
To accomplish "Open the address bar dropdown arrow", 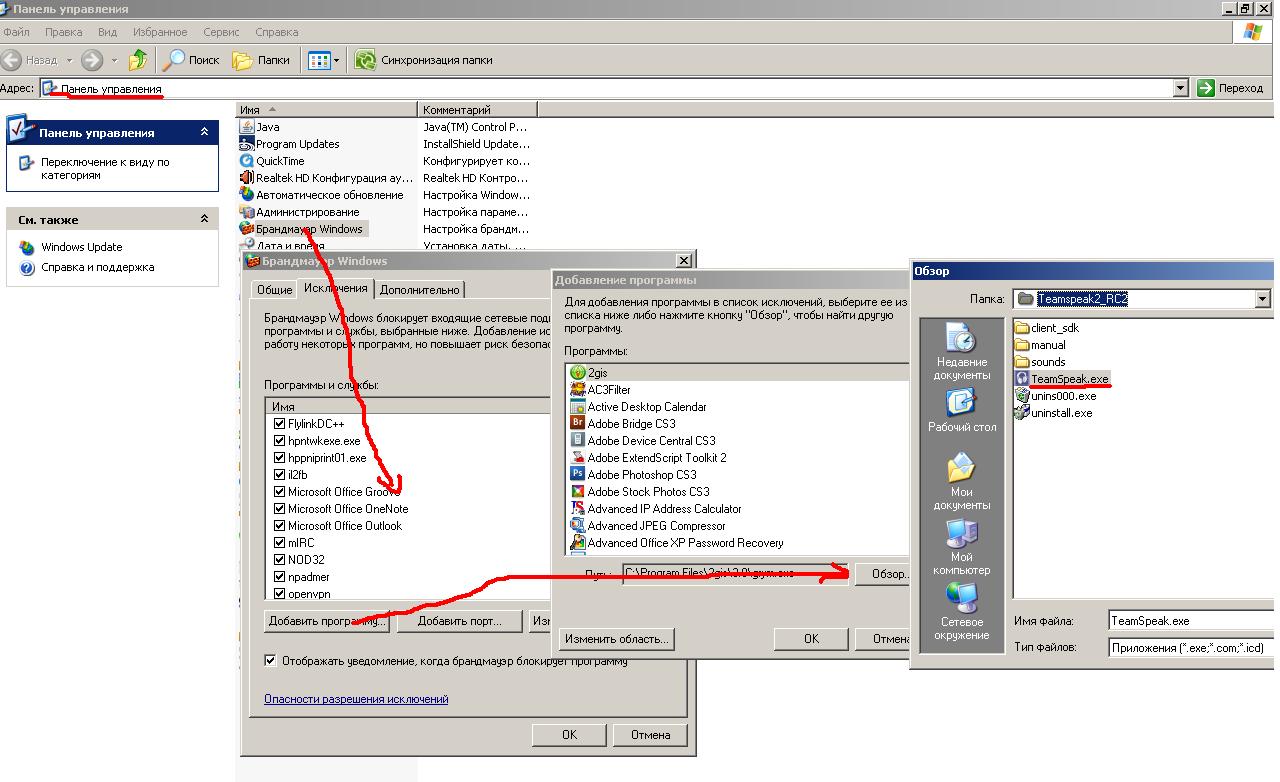I will pos(1180,88).
